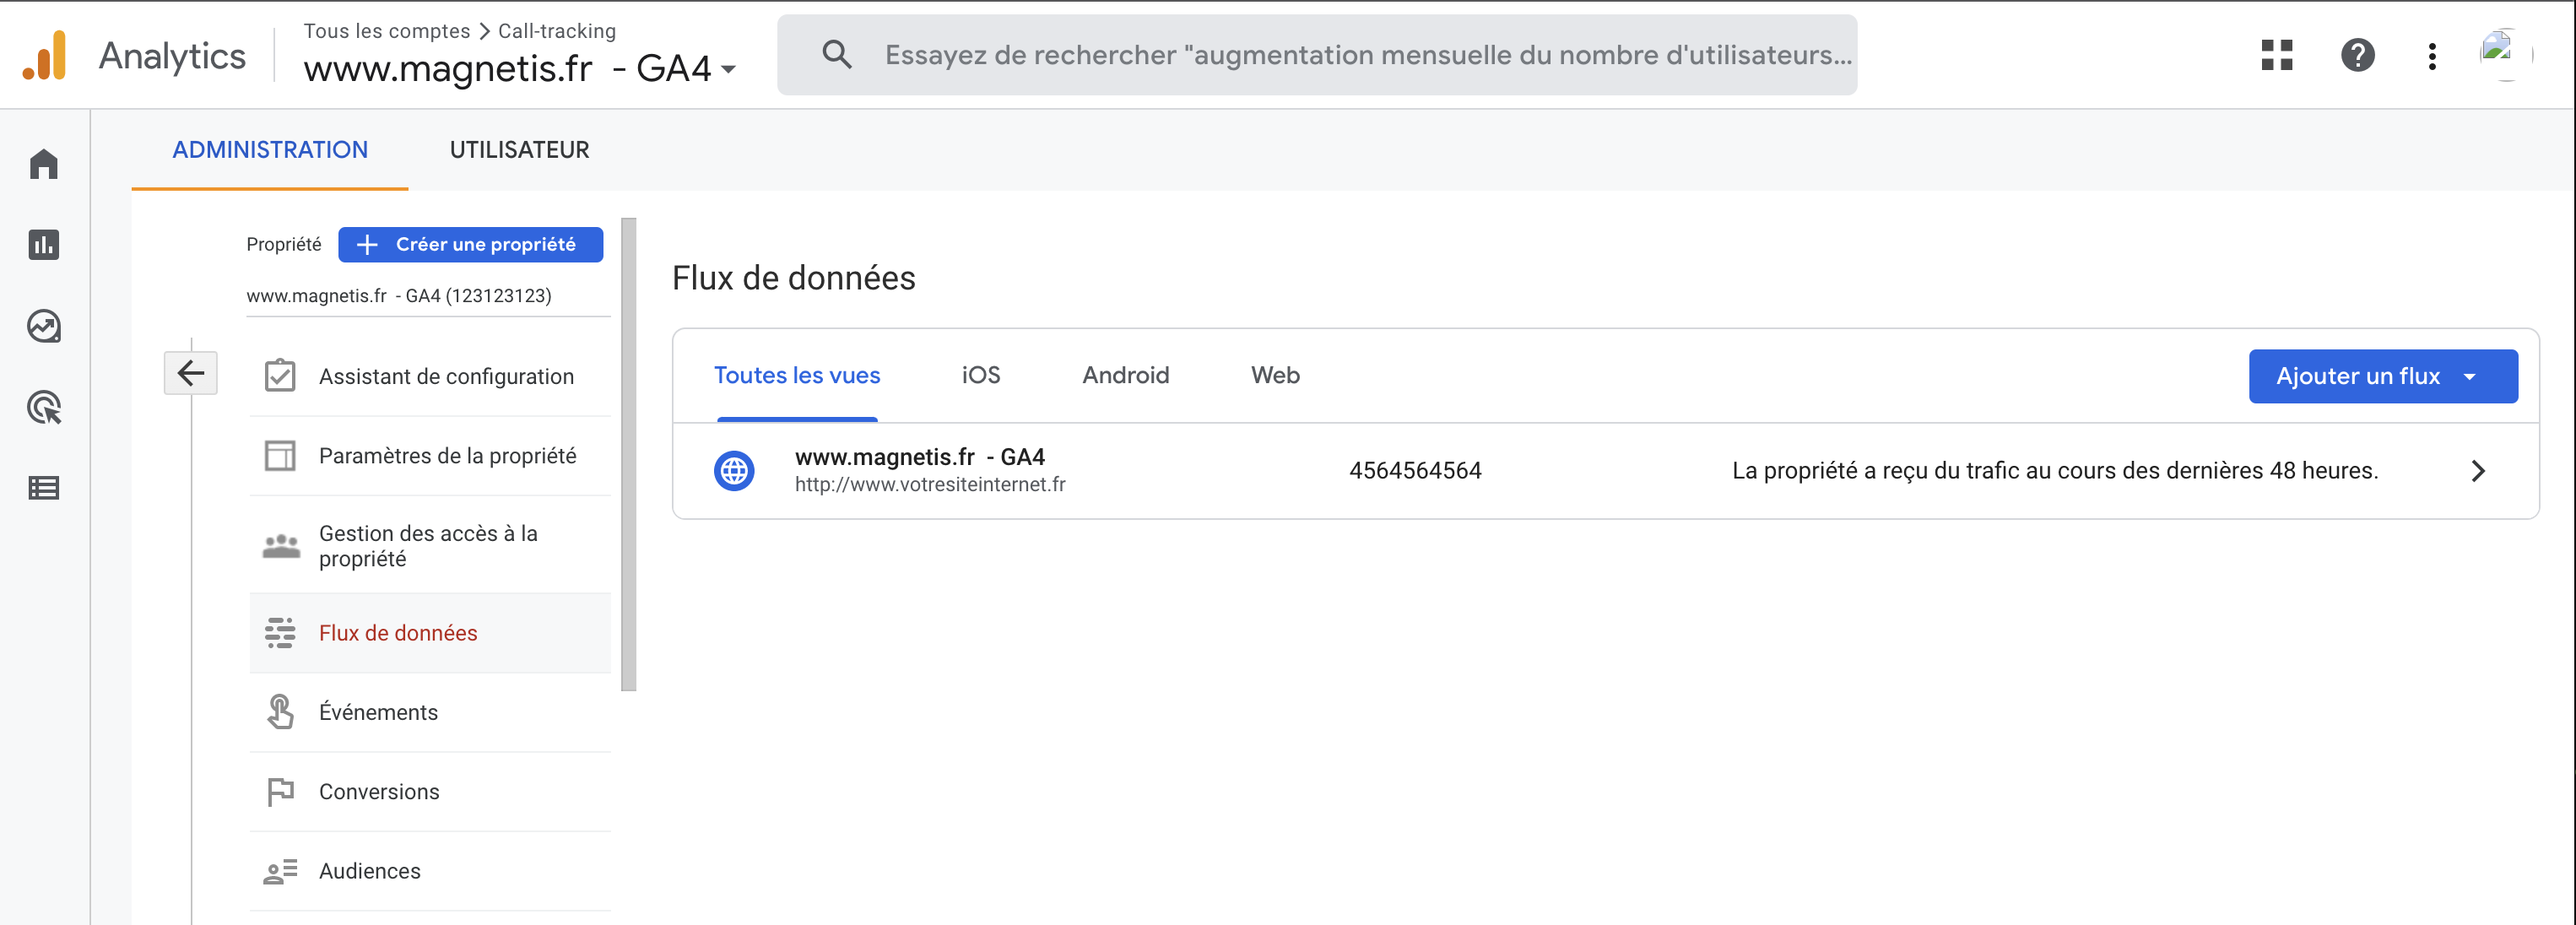Open Paramètres de la propriété
The width and height of the screenshot is (2576, 925).
(x=430, y=456)
